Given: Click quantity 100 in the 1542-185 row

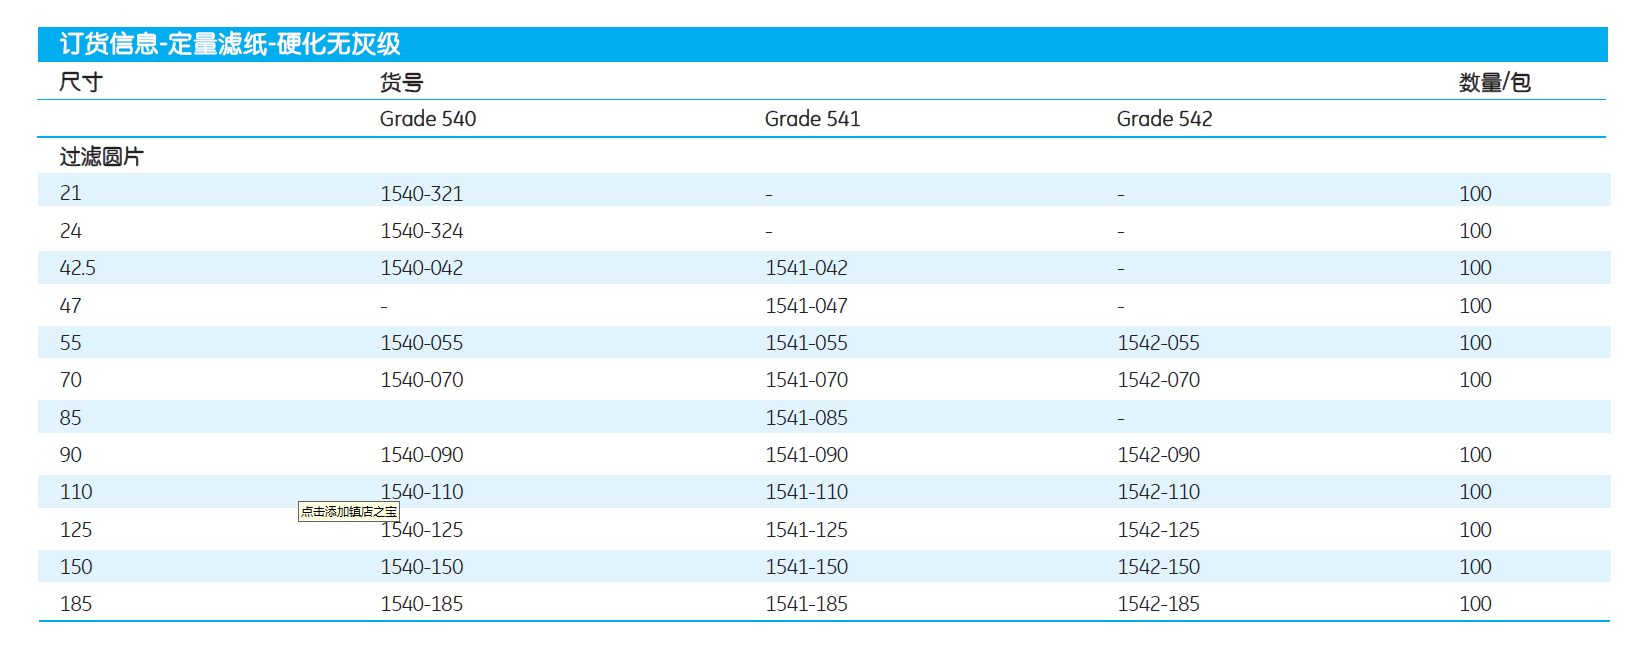Looking at the screenshot, I should [1475, 604].
